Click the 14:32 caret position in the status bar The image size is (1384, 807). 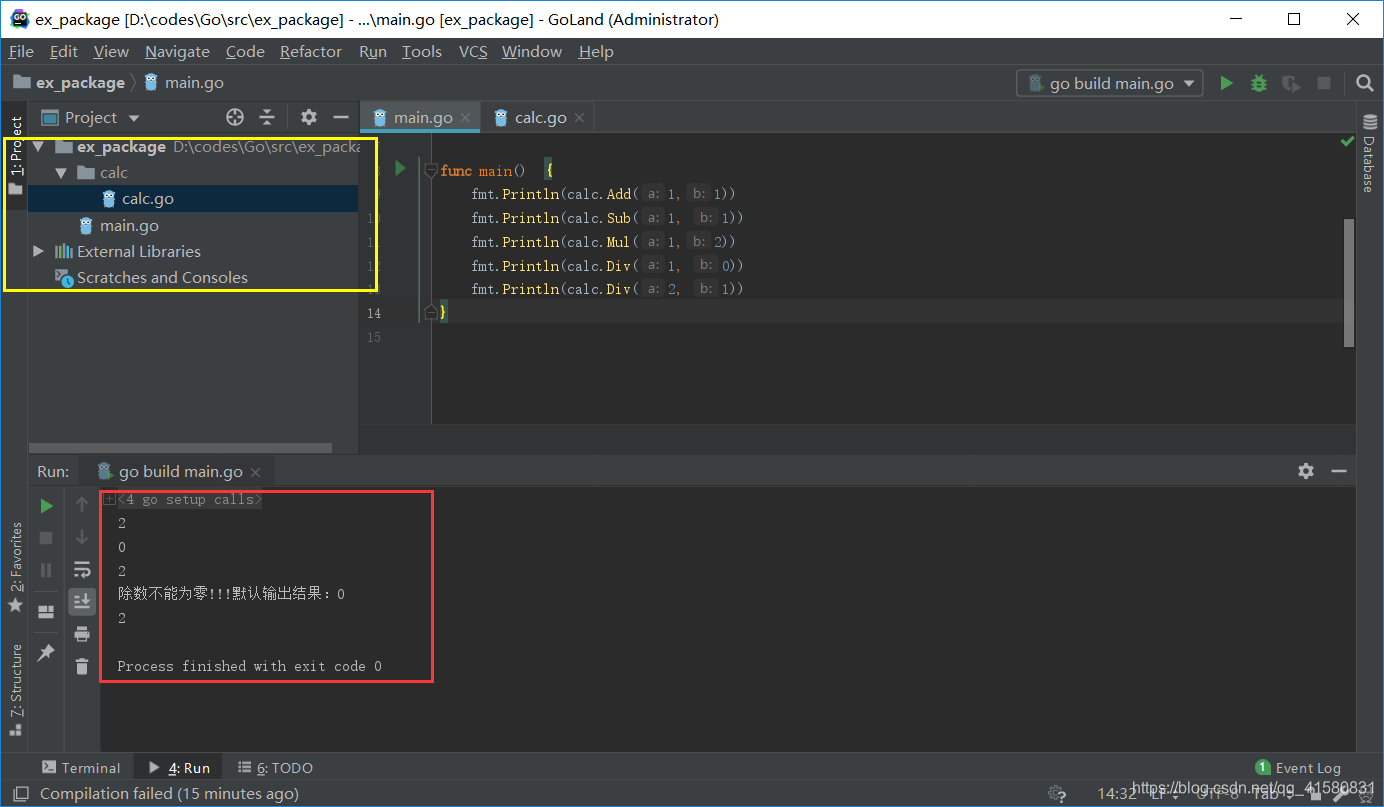1117,794
